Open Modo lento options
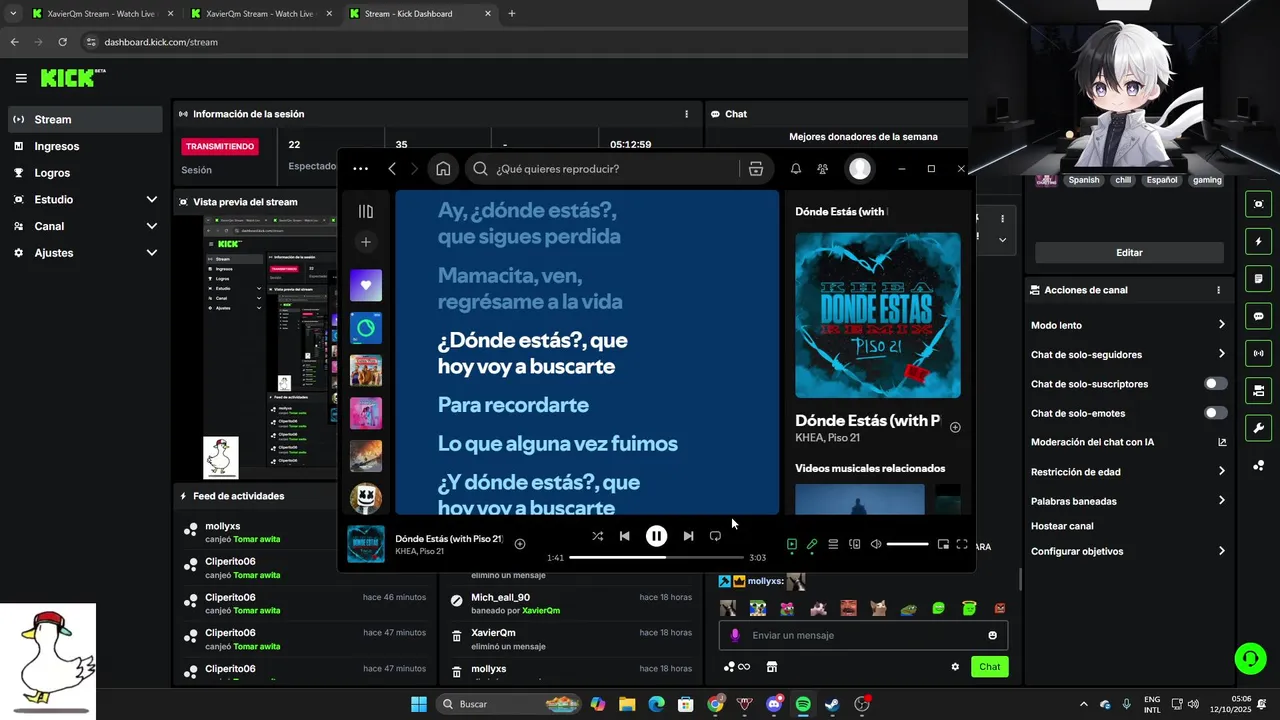Screen dimensions: 1280x720 (1128, 325)
